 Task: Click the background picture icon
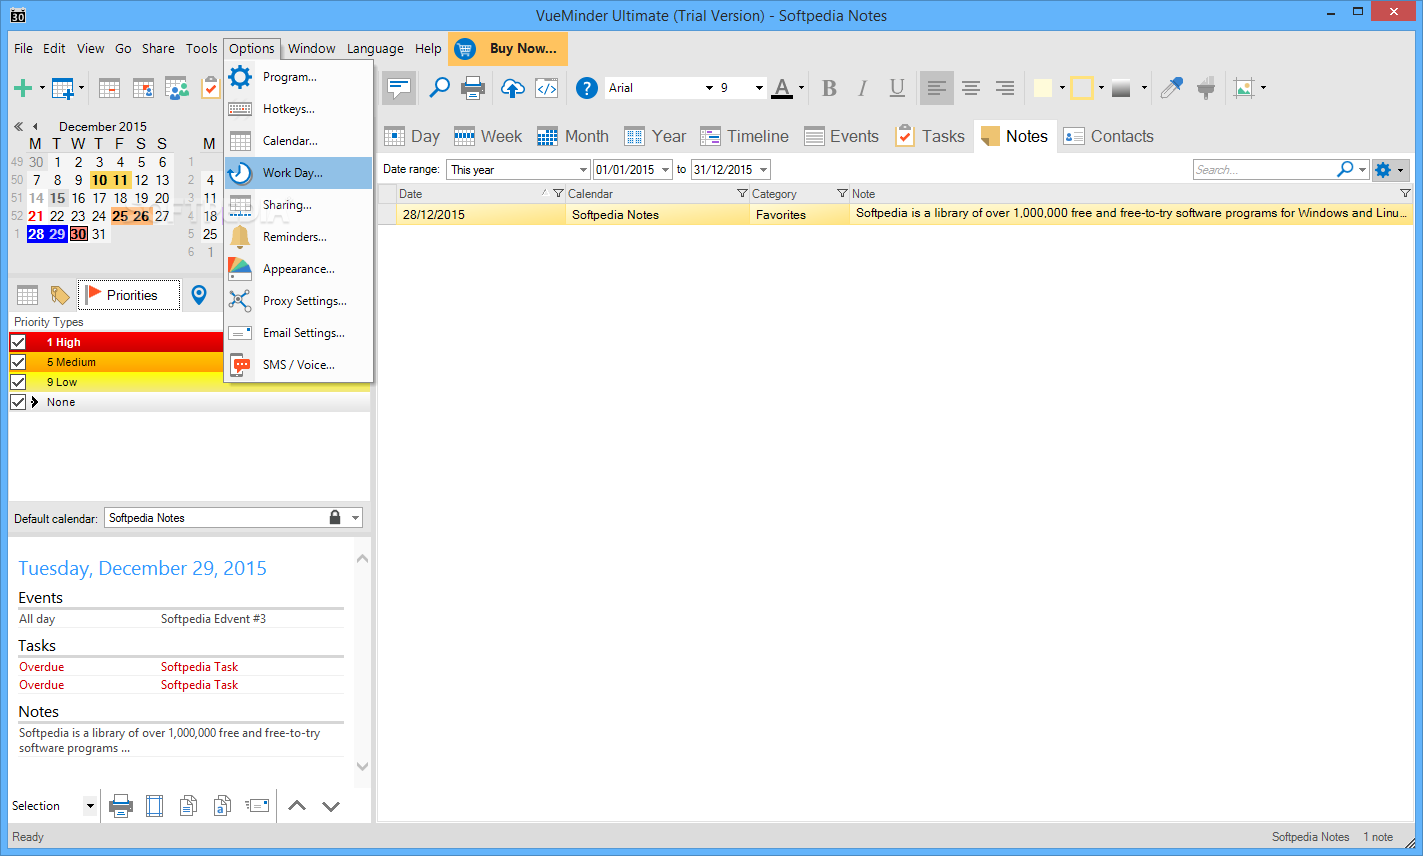click(1243, 88)
